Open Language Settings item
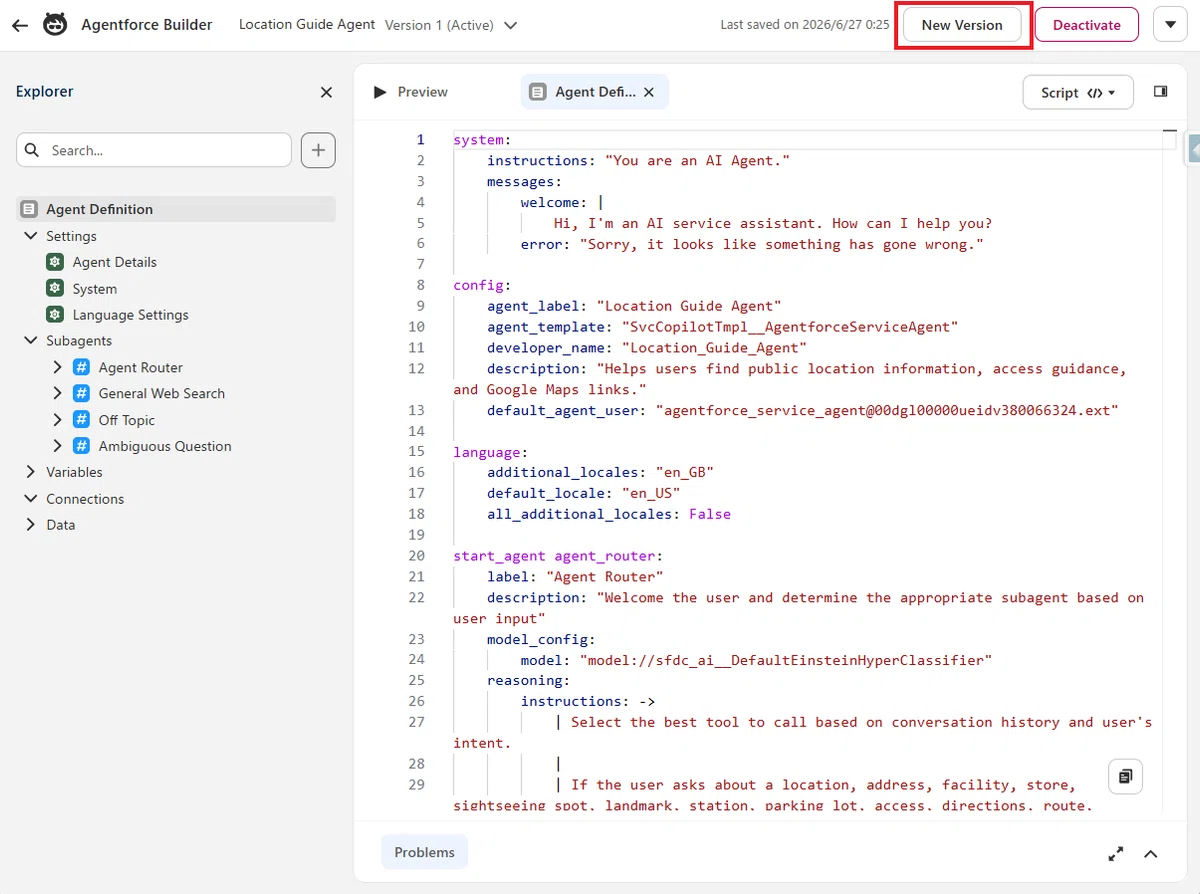 (x=131, y=315)
